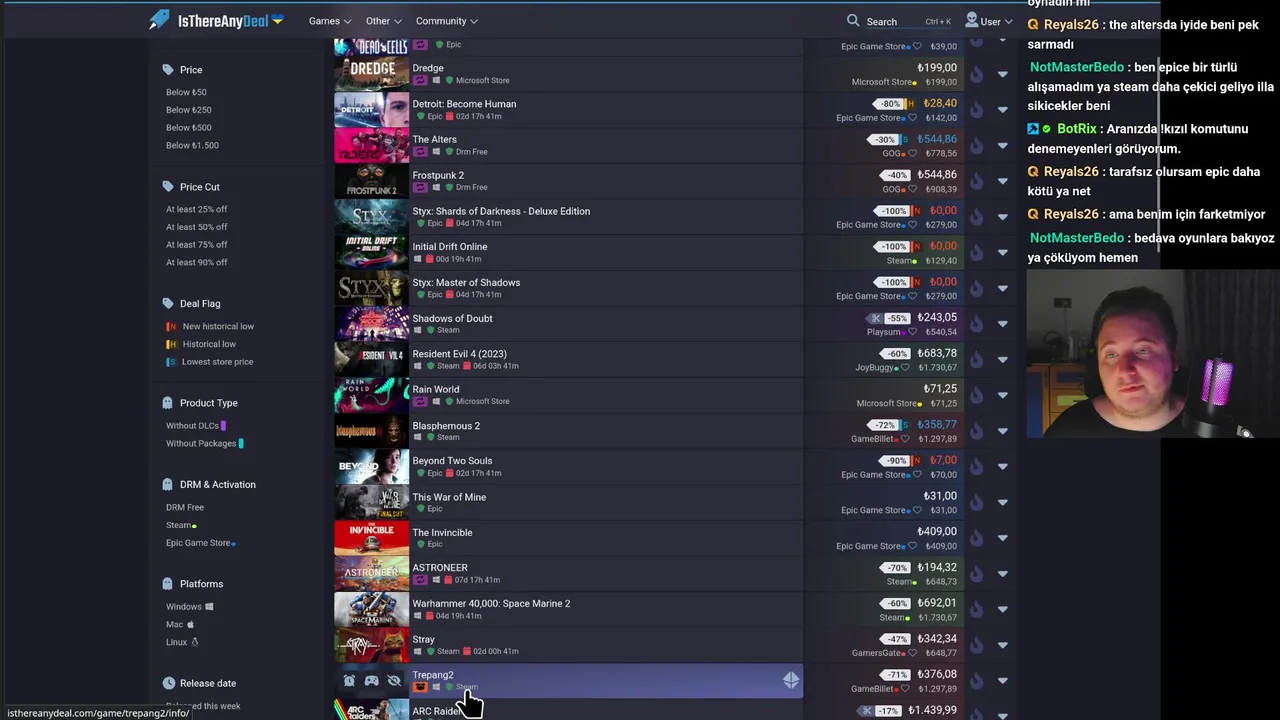Toggle the Mac platform filter
The width and height of the screenshot is (1280, 720).
click(x=180, y=625)
